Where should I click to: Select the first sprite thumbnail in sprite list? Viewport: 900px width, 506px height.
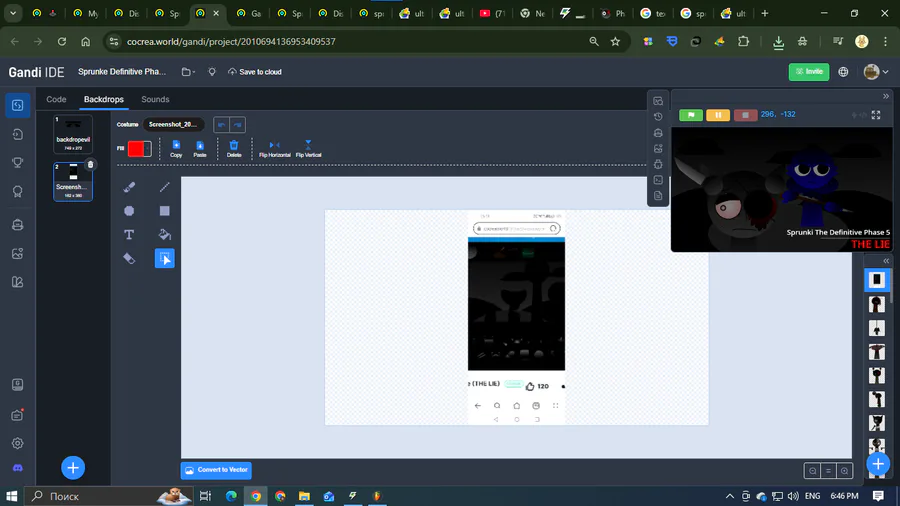(x=877, y=279)
